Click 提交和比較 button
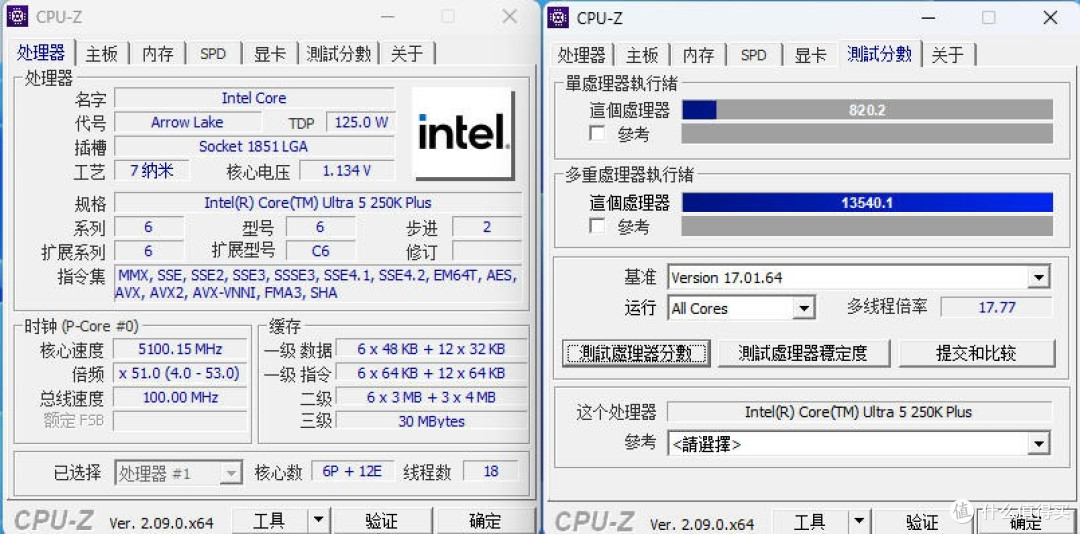Screen dimensions: 1080x534 [x=976, y=353]
